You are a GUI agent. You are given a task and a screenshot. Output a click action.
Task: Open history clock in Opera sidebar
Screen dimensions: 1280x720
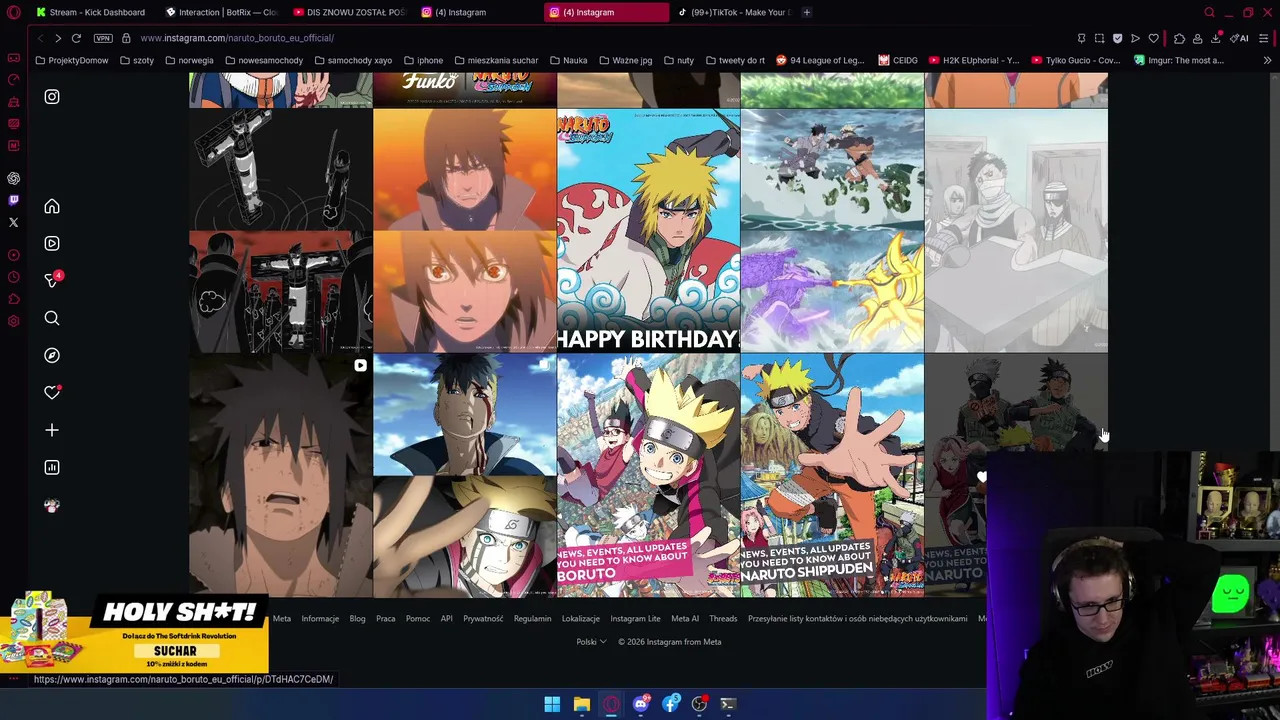click(x=14, y=277)
